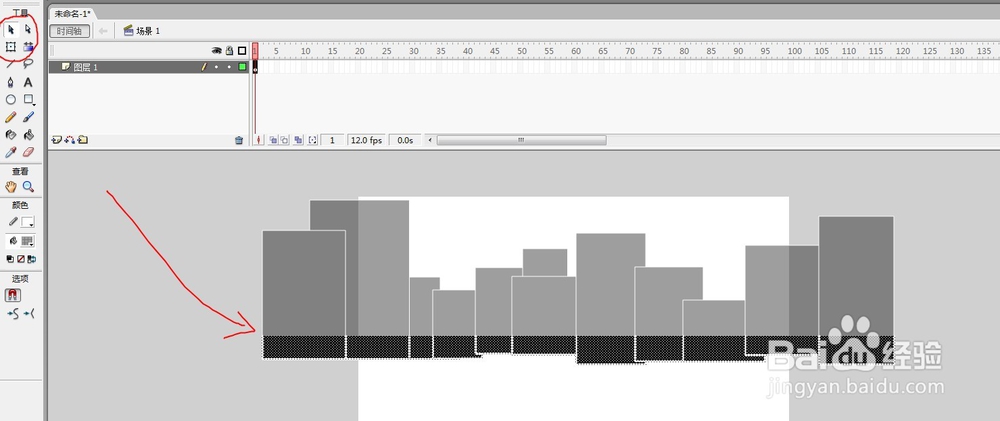Choose the Brush tool
The width and height of the screenshot is (1000, 421).
(x=28, y=117)
